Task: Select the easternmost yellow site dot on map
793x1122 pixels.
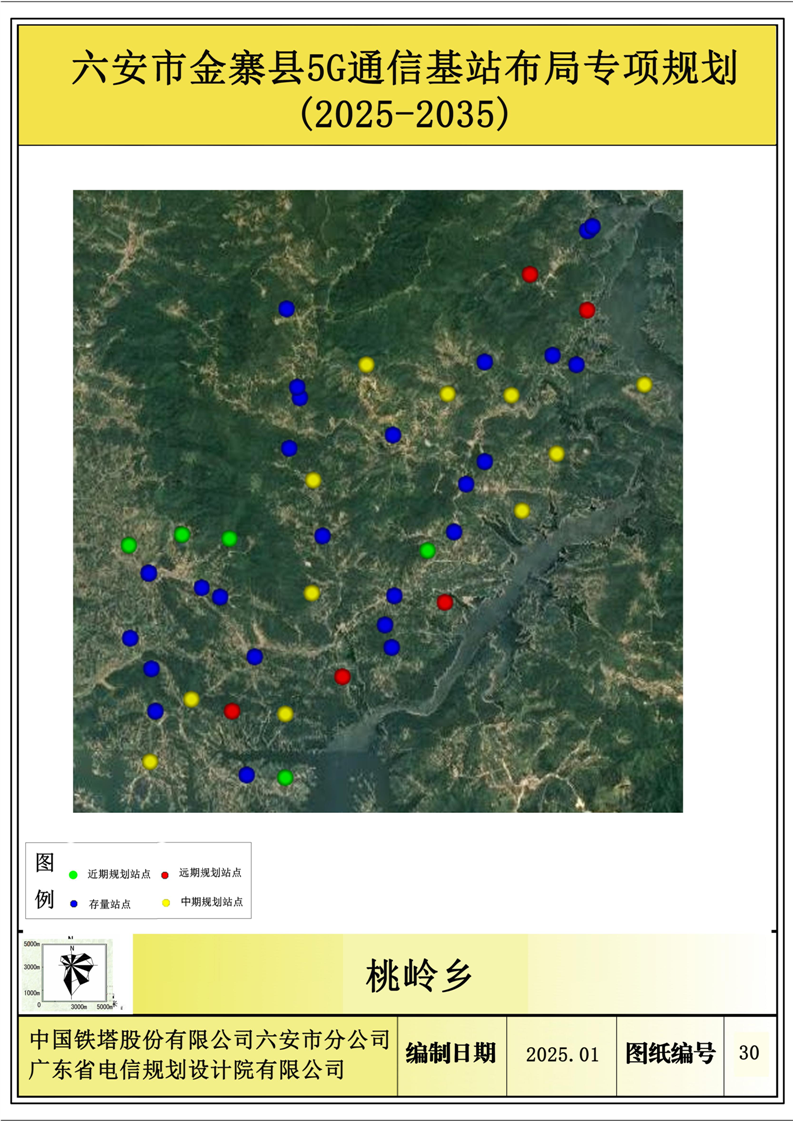Action: [x=644, y=385]
